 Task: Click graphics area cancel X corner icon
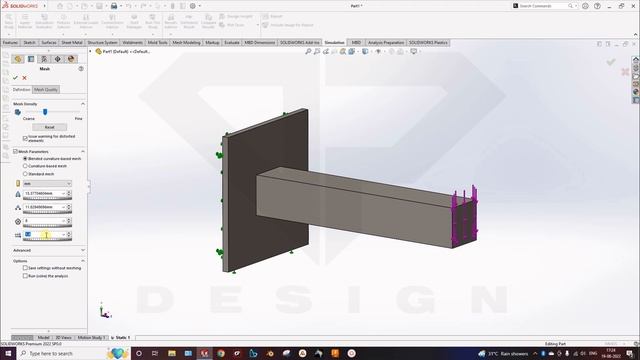625,72
